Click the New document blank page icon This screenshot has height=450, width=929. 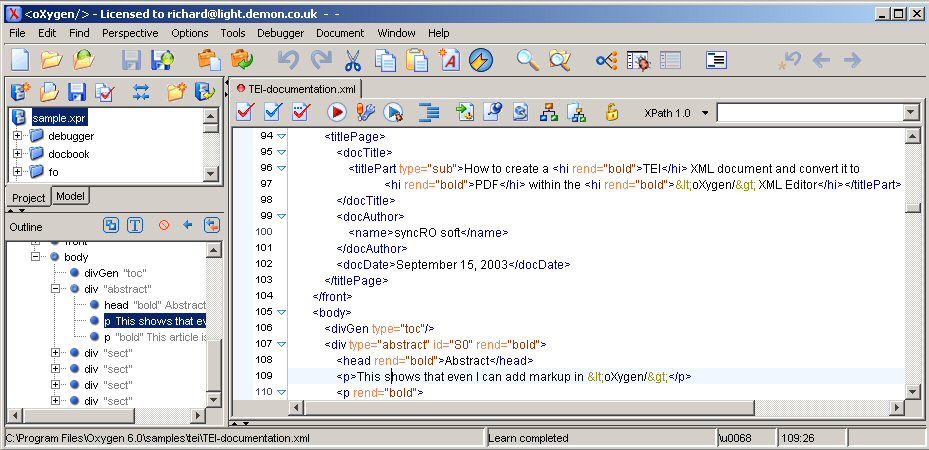(x=20, y=60)
